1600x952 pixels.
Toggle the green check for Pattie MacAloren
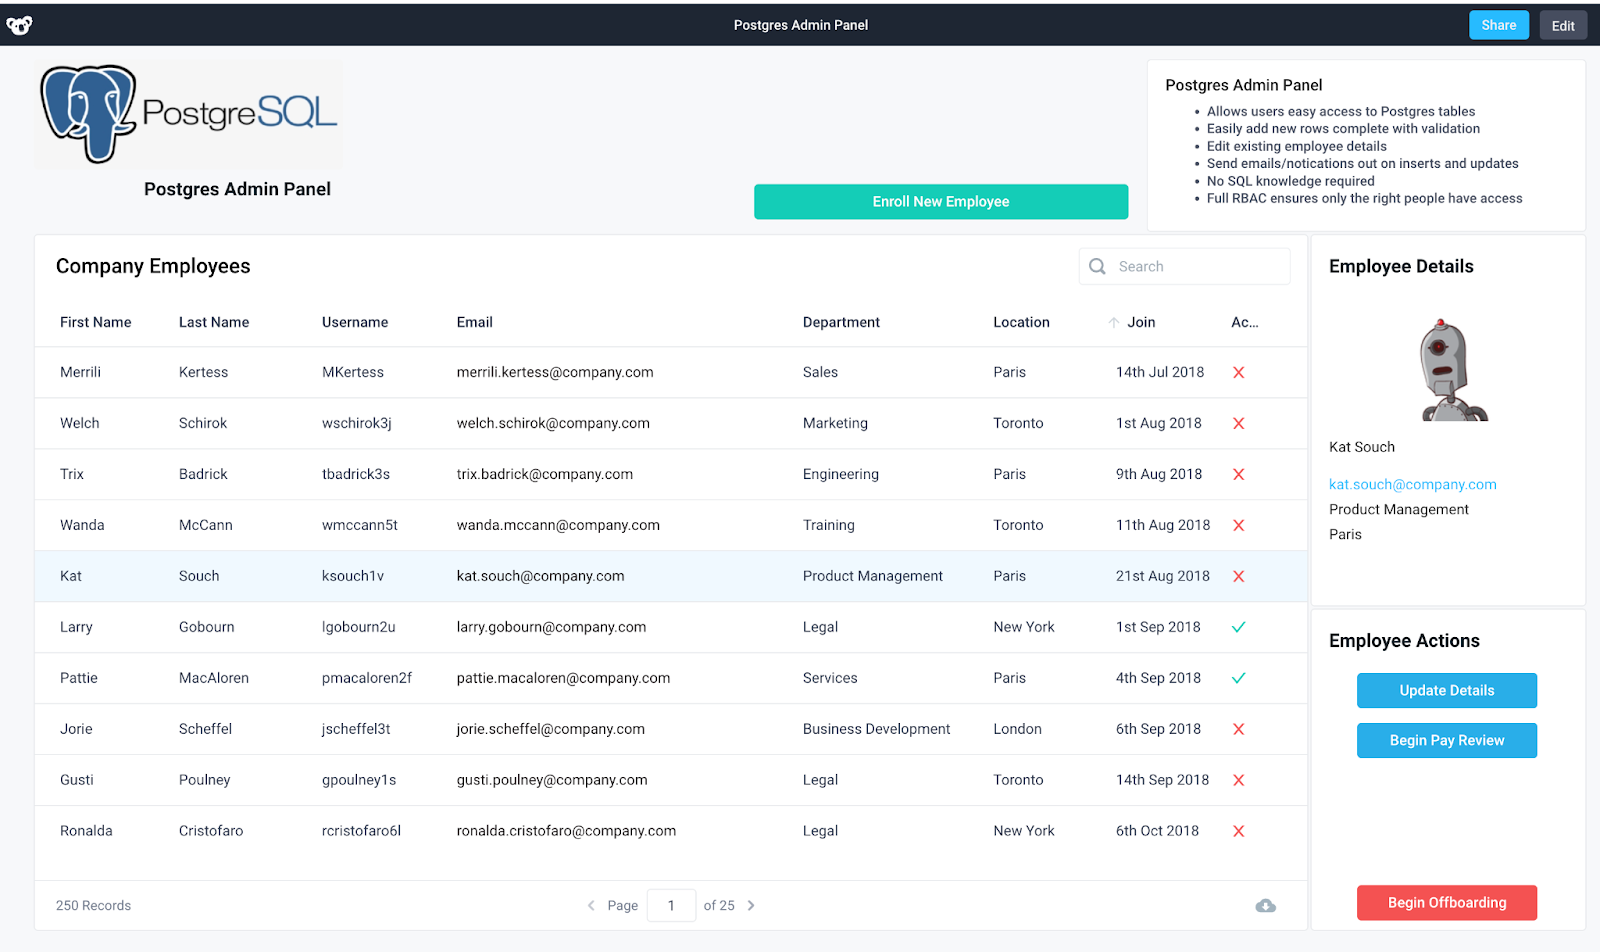[x=1239, y=678]
